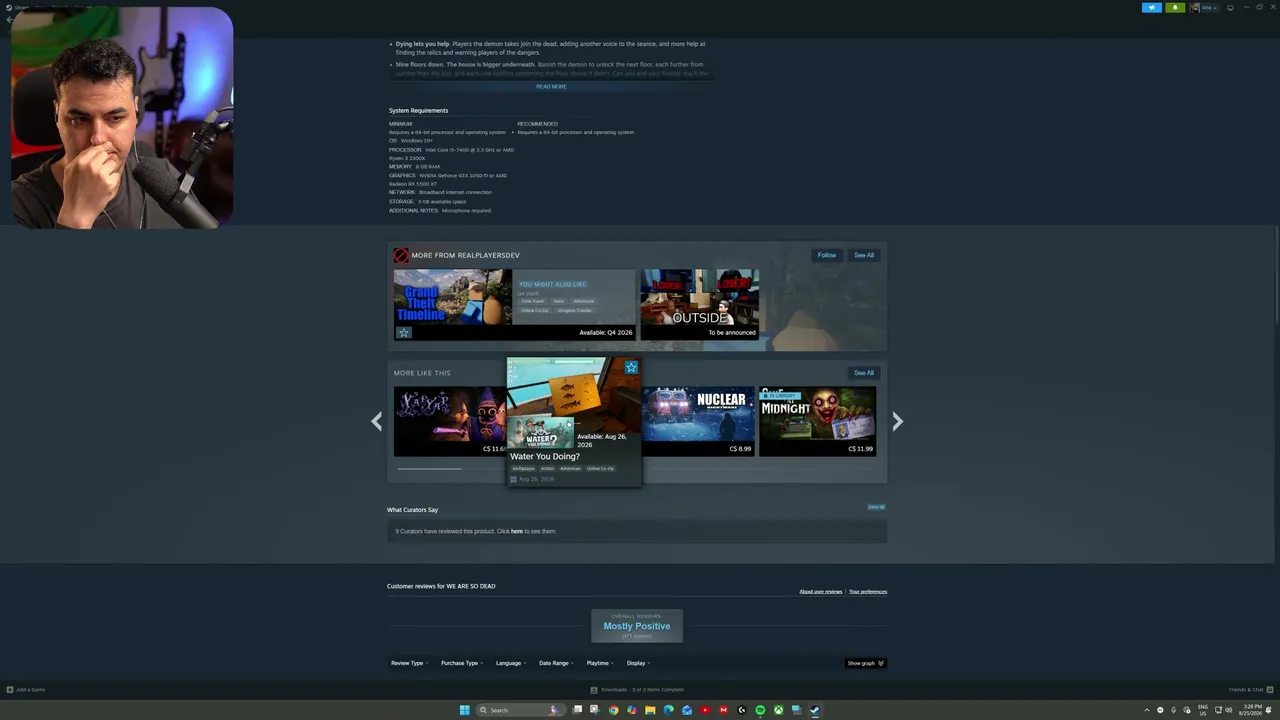The image size is (1280, 720).
Task: Click Add a Game in Steam
Action: coord(26,690)
